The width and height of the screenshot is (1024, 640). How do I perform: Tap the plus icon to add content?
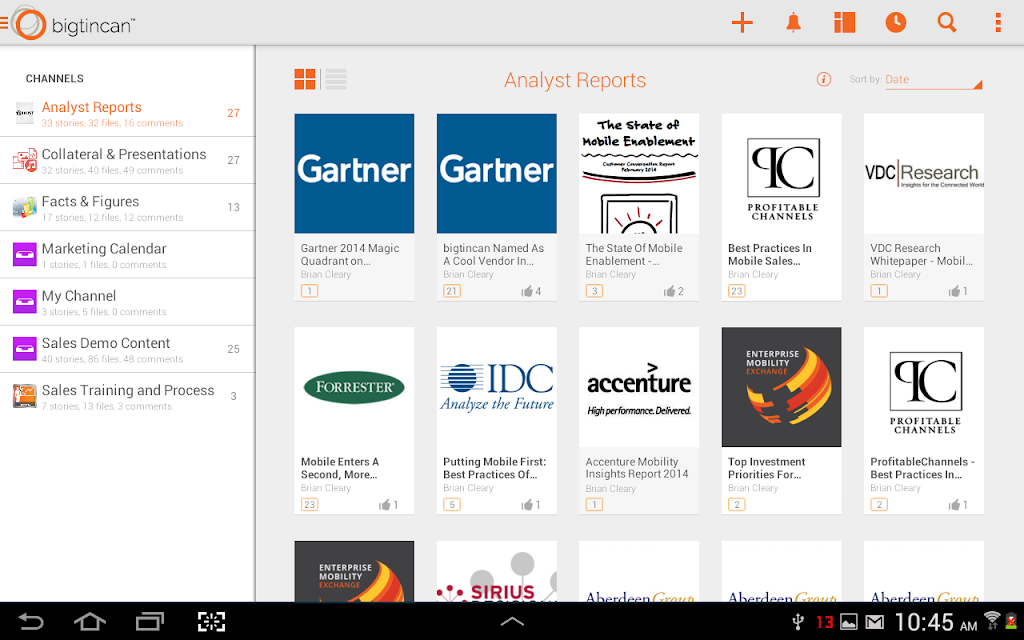point(742,23)
